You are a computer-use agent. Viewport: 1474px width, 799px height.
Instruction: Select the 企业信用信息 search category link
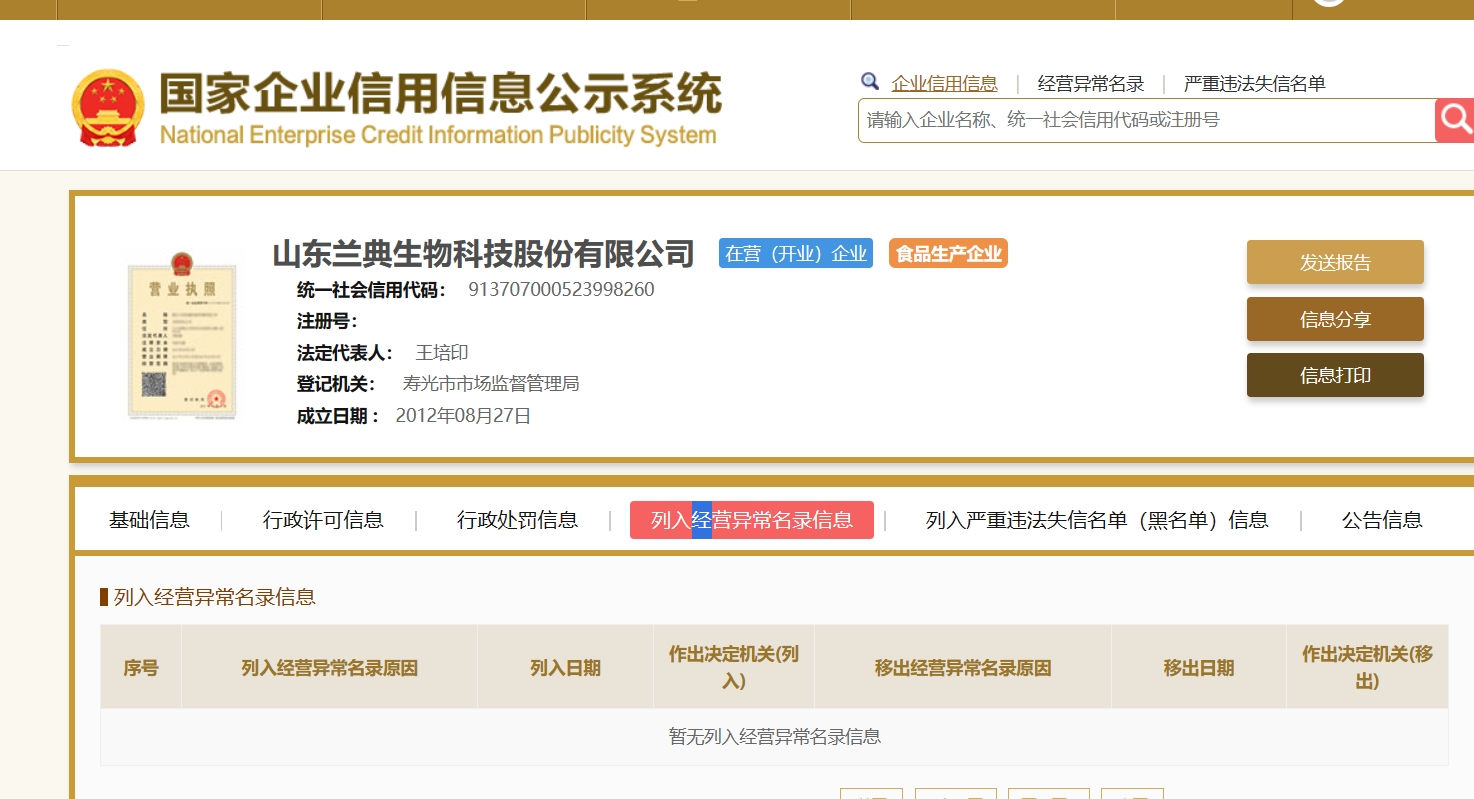click(x=944, y=84)
